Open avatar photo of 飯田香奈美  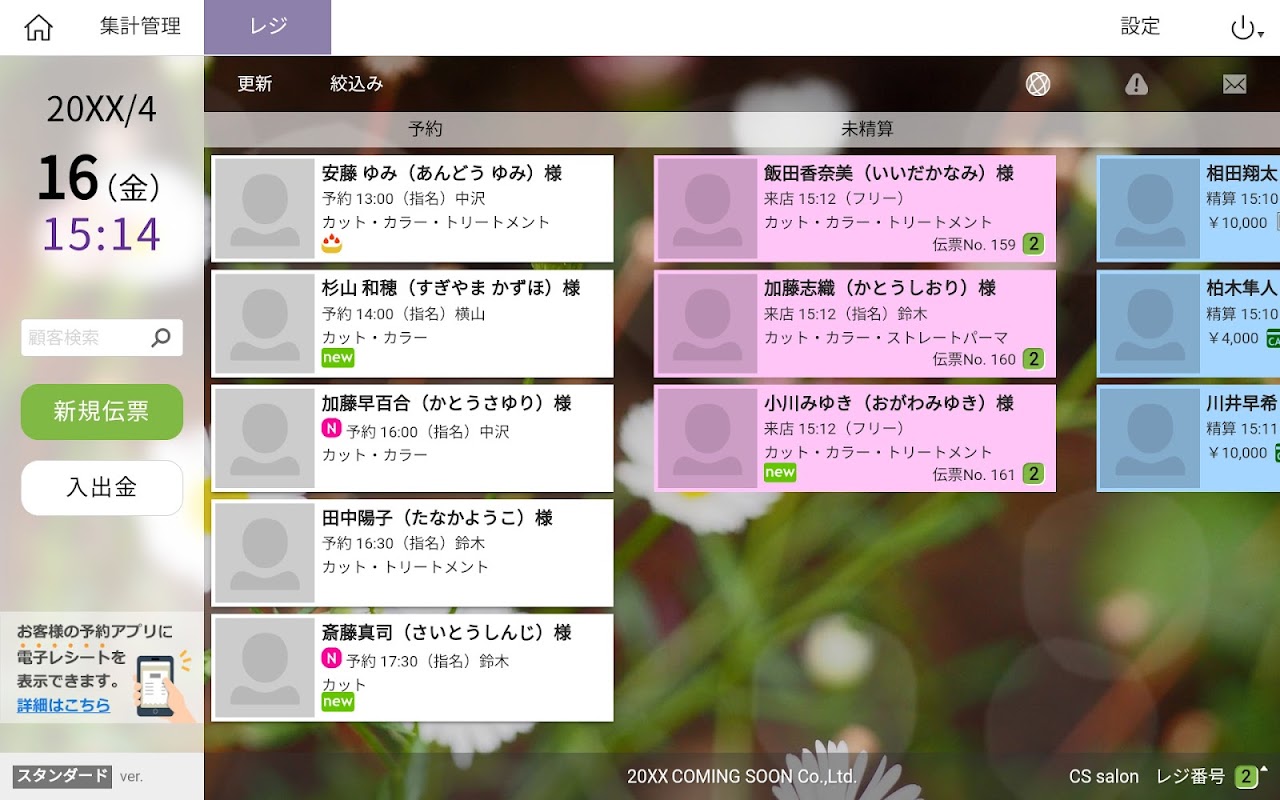(707, 209)
